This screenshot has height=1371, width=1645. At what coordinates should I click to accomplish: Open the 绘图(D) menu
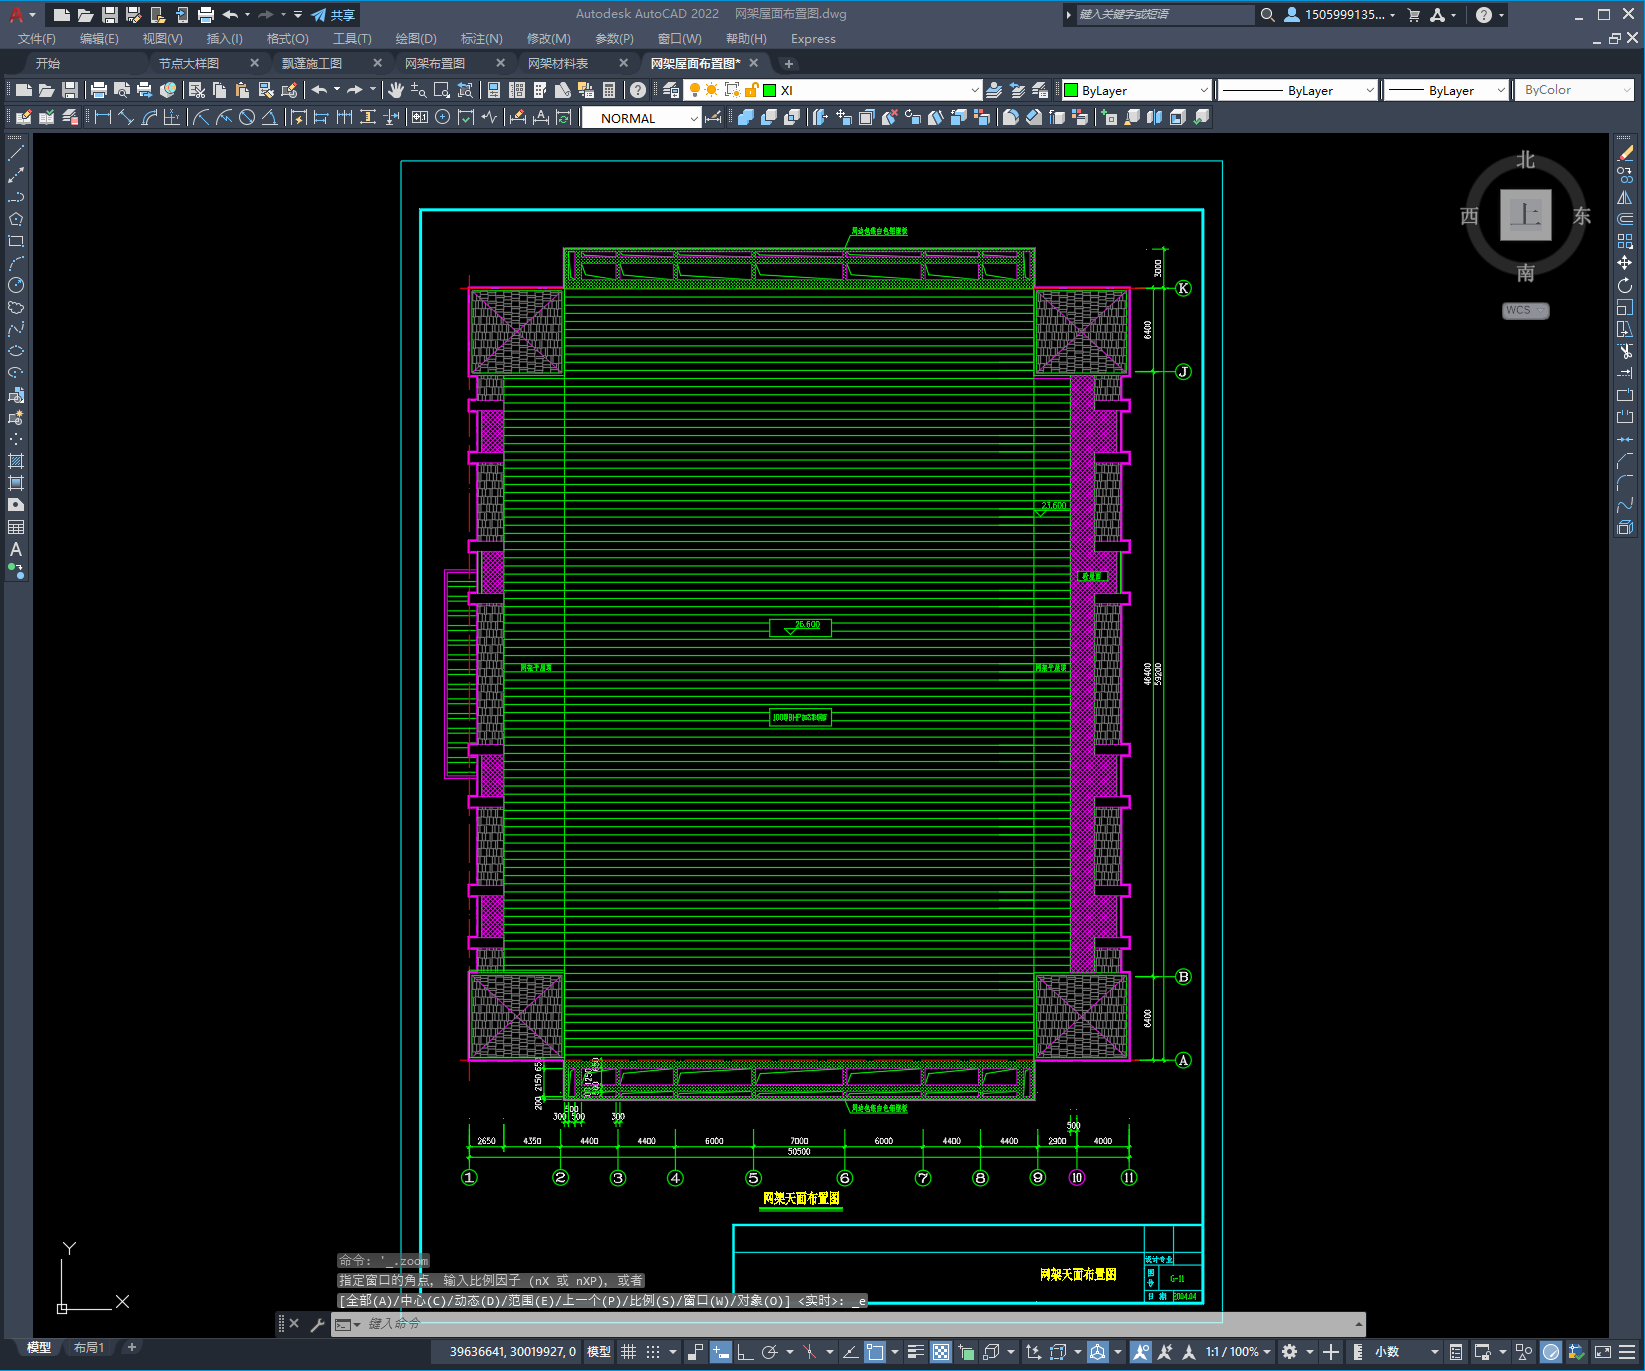pyautogui.click(x=416, y=39)
